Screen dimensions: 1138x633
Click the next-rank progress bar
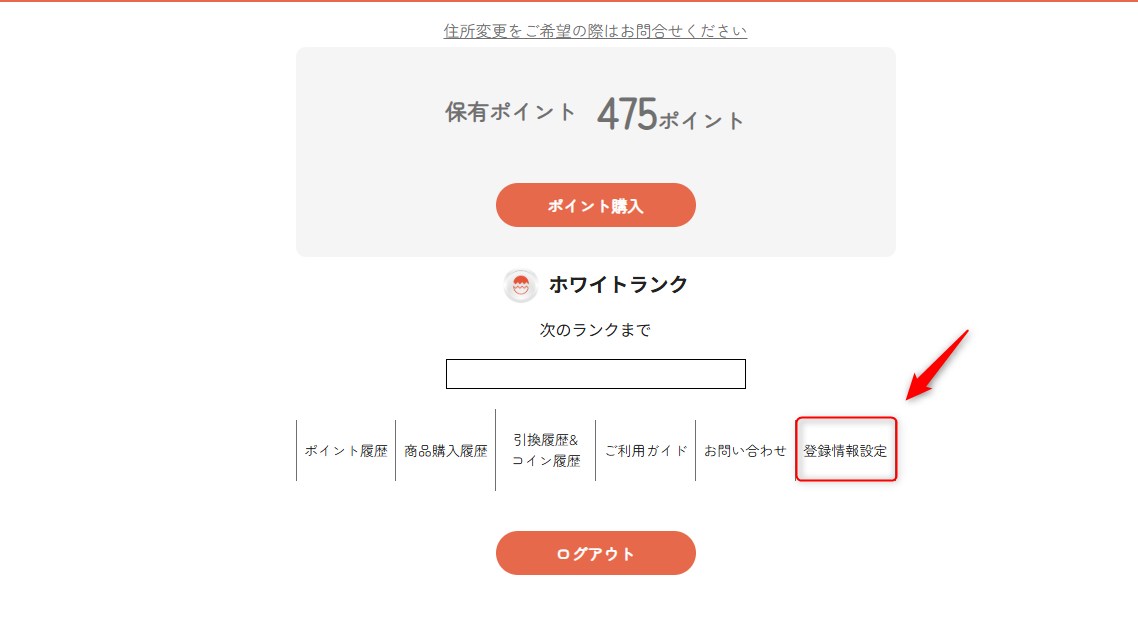point(596,374)
